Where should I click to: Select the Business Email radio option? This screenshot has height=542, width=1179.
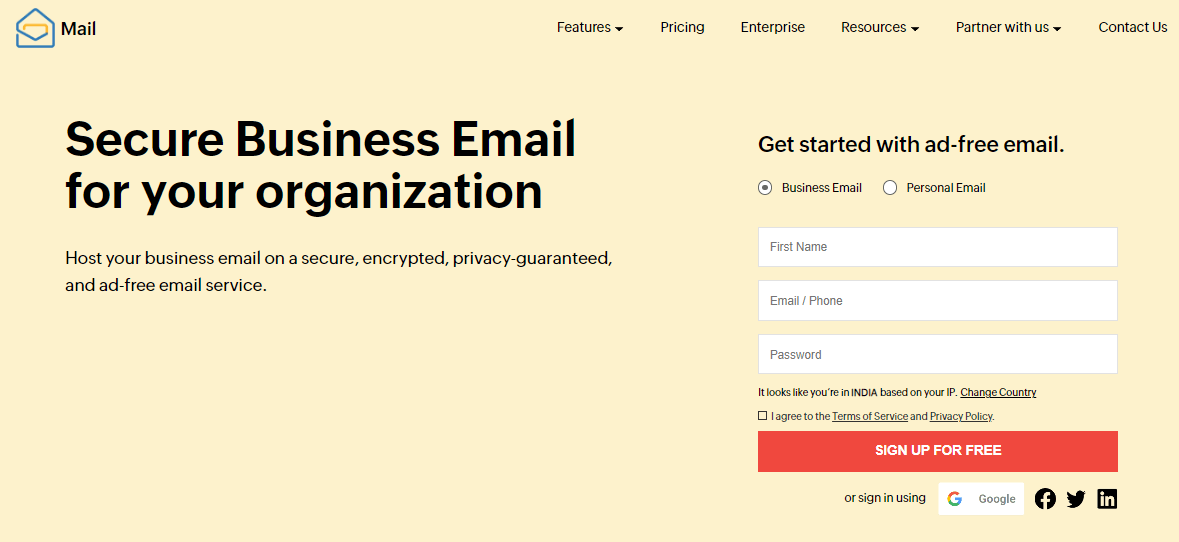coord(765,188)
